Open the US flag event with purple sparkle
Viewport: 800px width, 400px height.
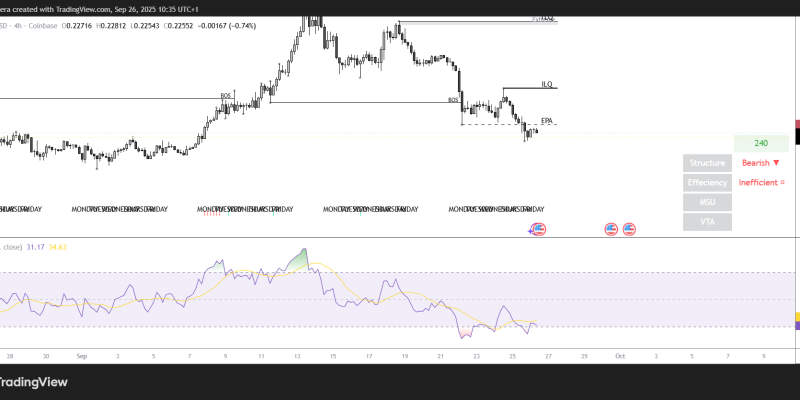tap(538, 230)
